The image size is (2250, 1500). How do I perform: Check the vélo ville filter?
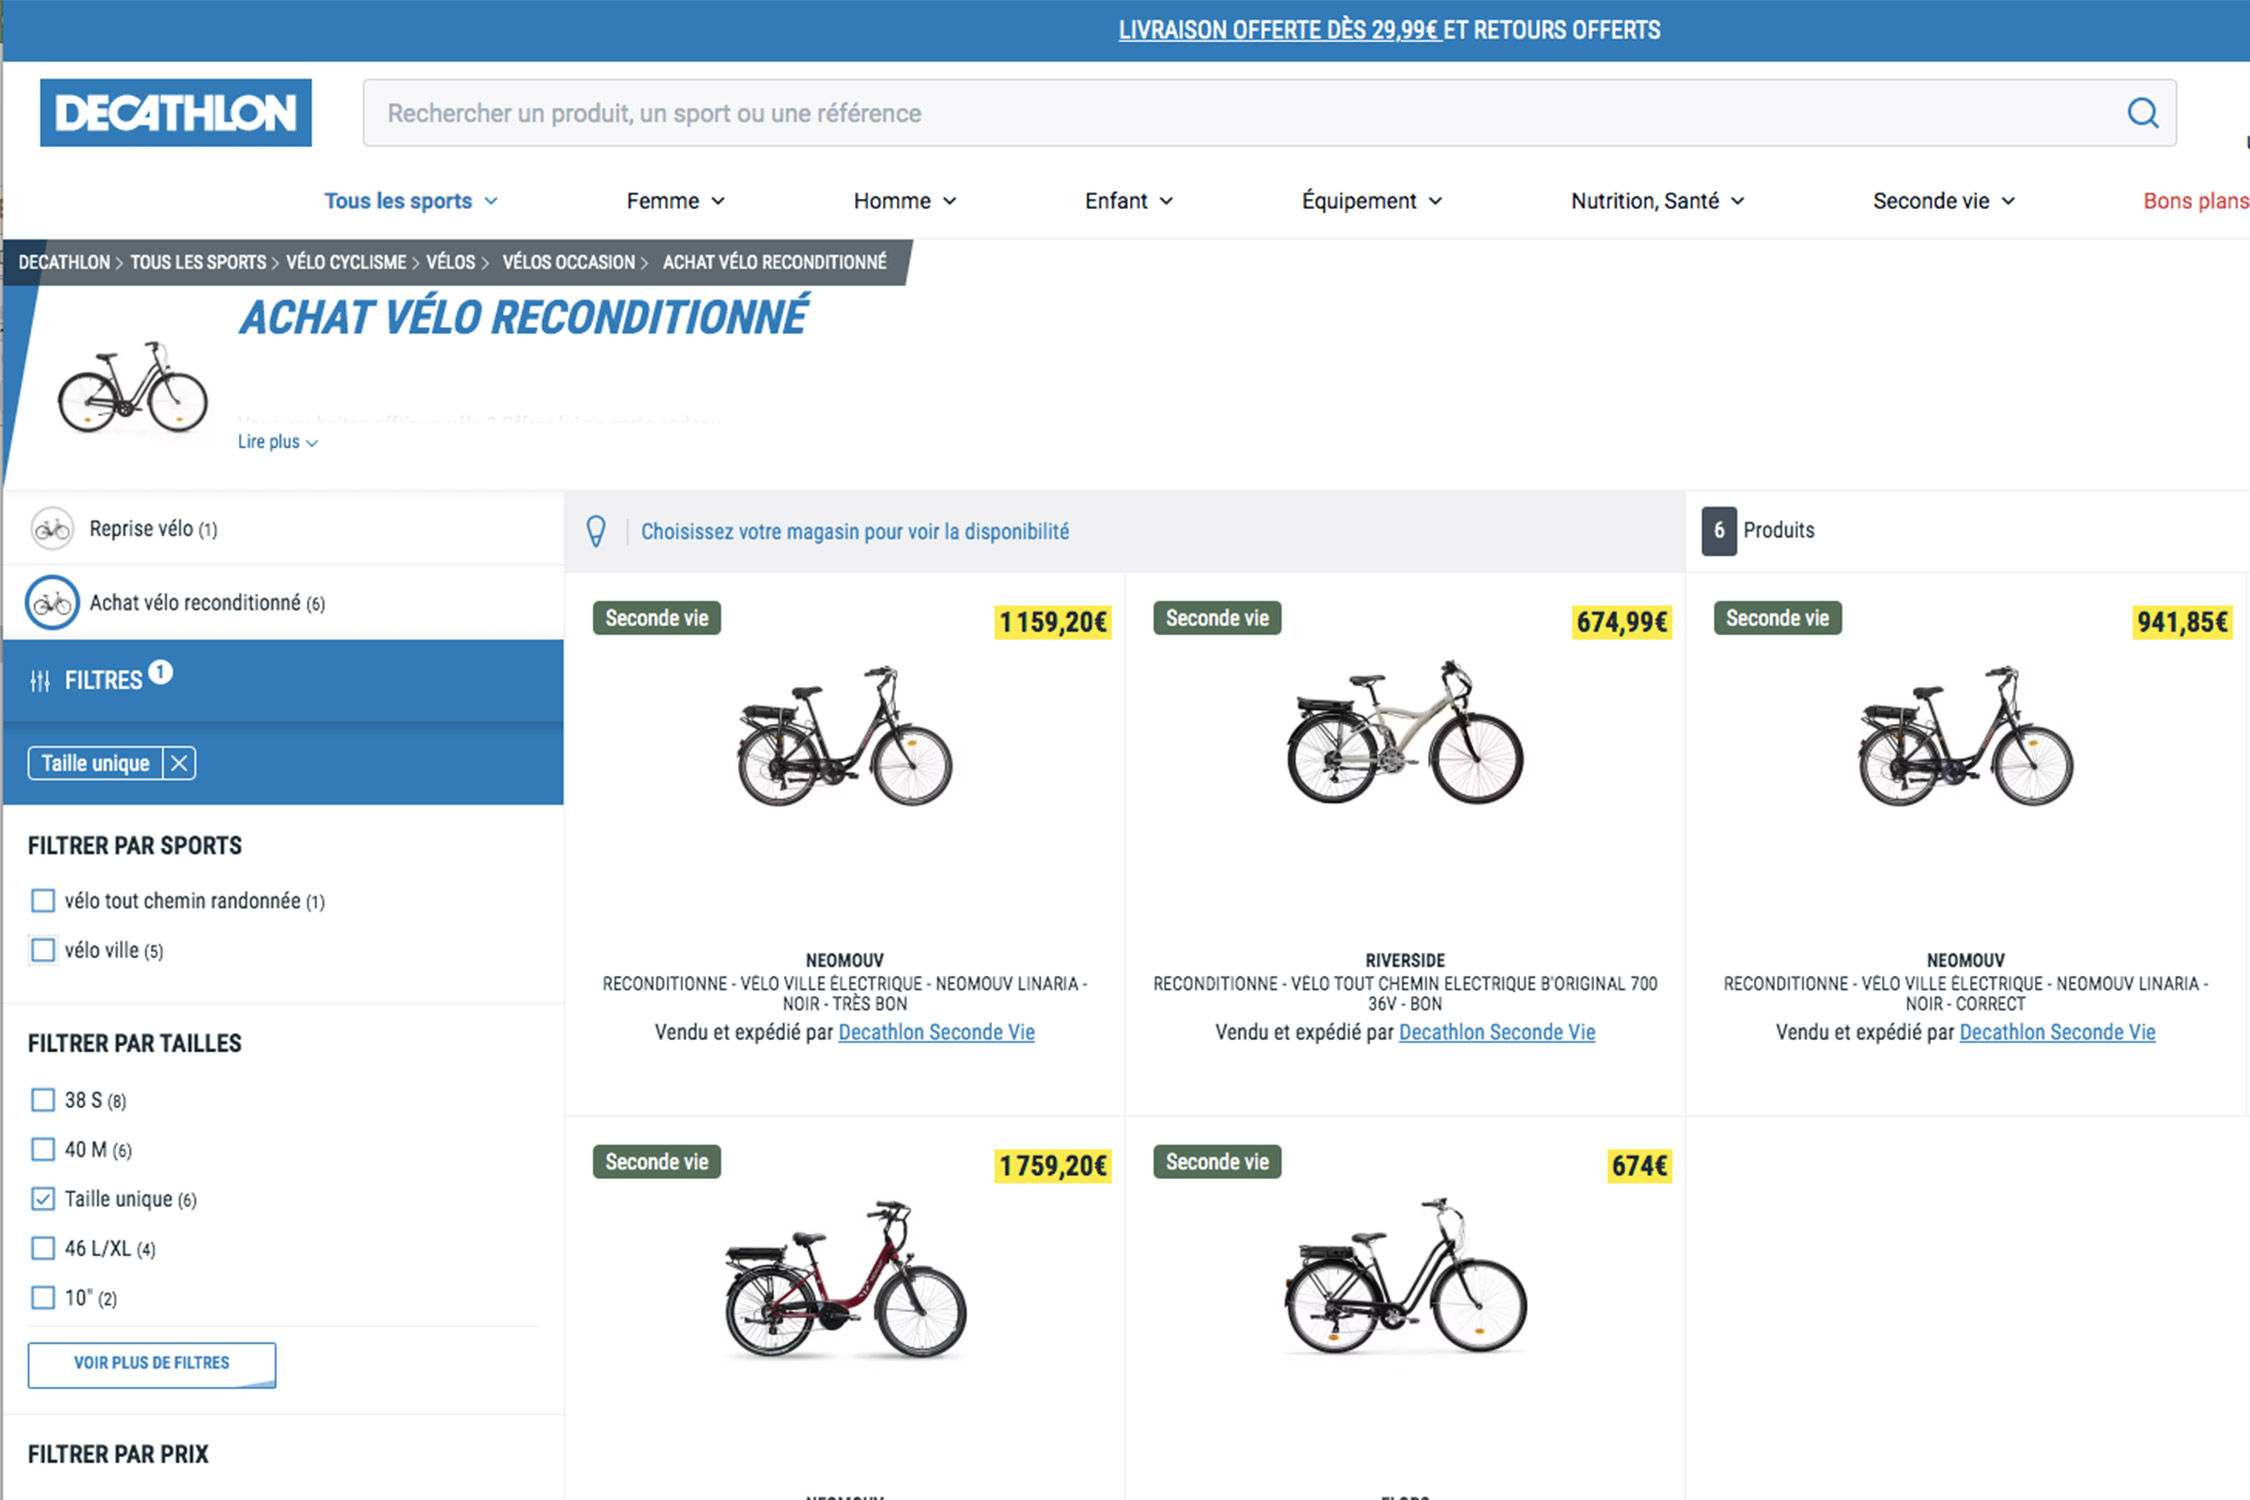click(43, 950)
